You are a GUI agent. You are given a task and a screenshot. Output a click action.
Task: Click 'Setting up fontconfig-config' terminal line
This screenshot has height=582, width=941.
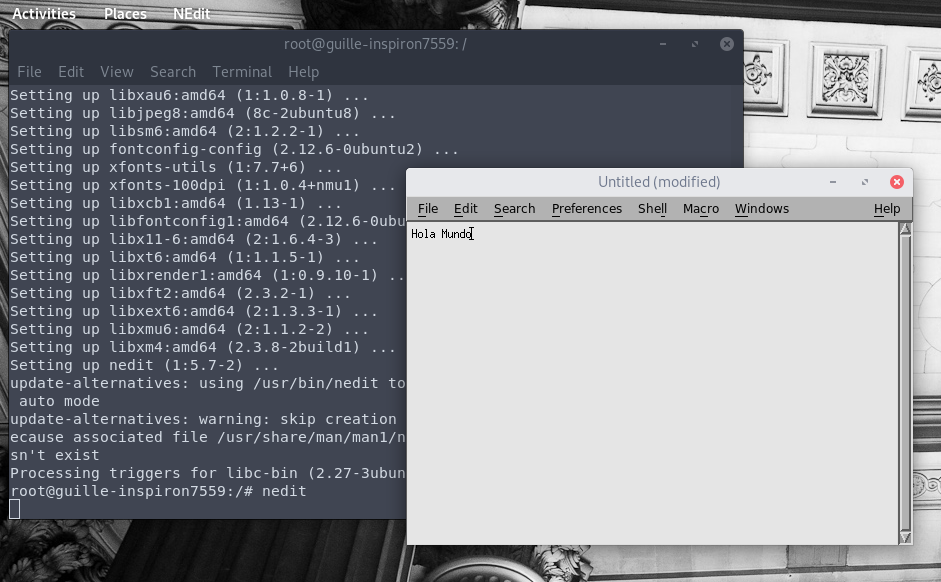234,149
